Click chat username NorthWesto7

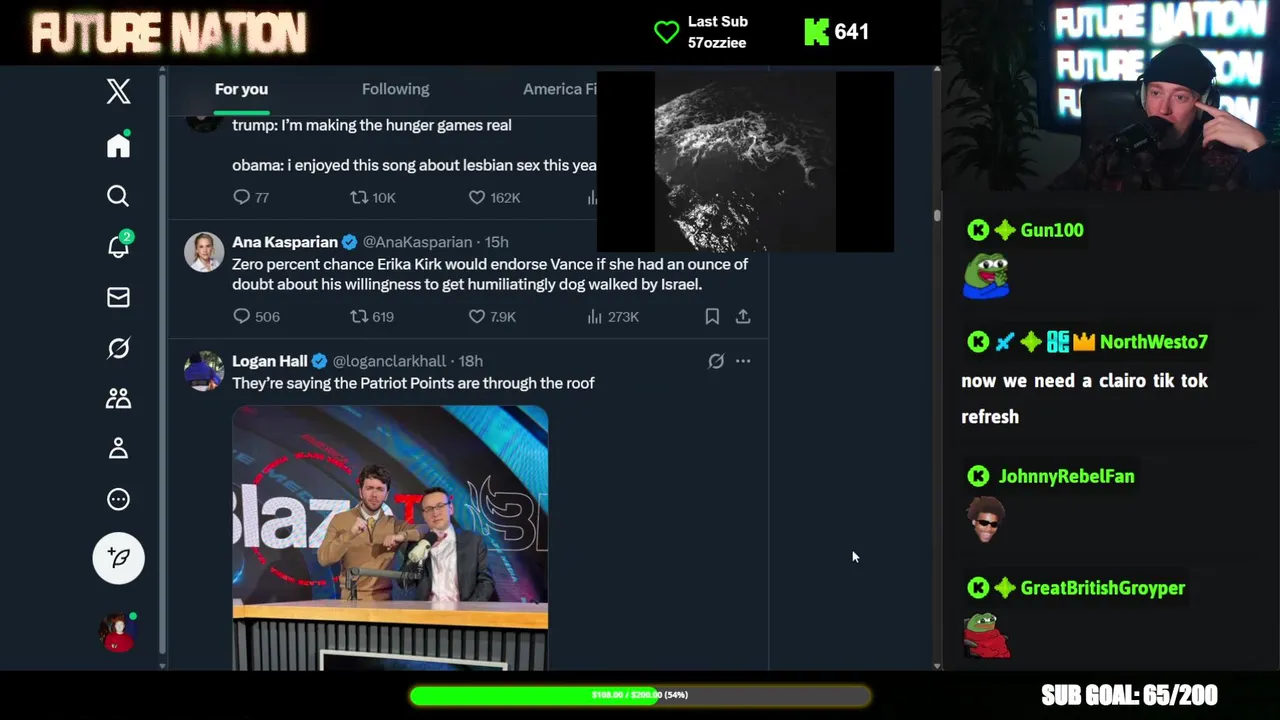click(x=1153, y=342)
